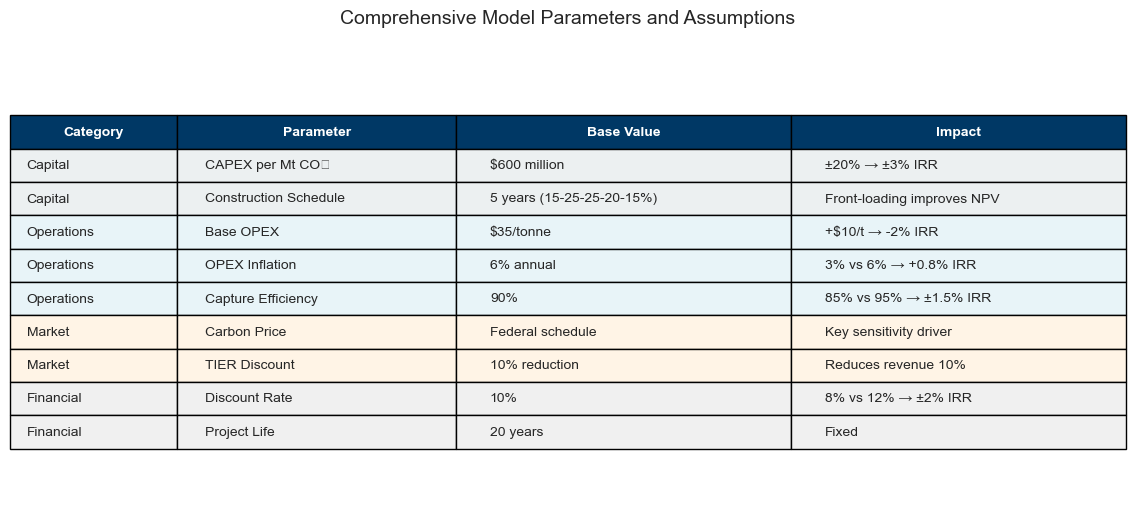1136x523 pixels.
Task: Select the Front-loading improves NPV cell
Action: [x=911, y=199]
